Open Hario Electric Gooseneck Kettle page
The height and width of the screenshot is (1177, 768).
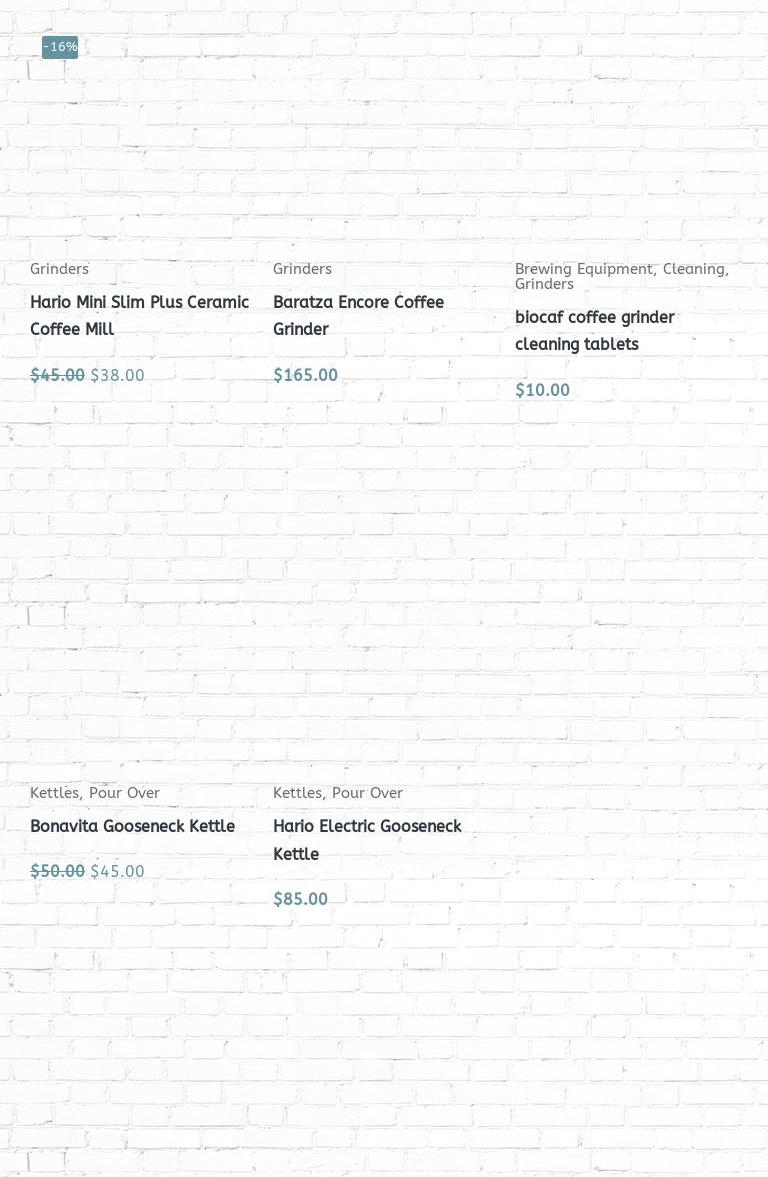click(367, 840)
